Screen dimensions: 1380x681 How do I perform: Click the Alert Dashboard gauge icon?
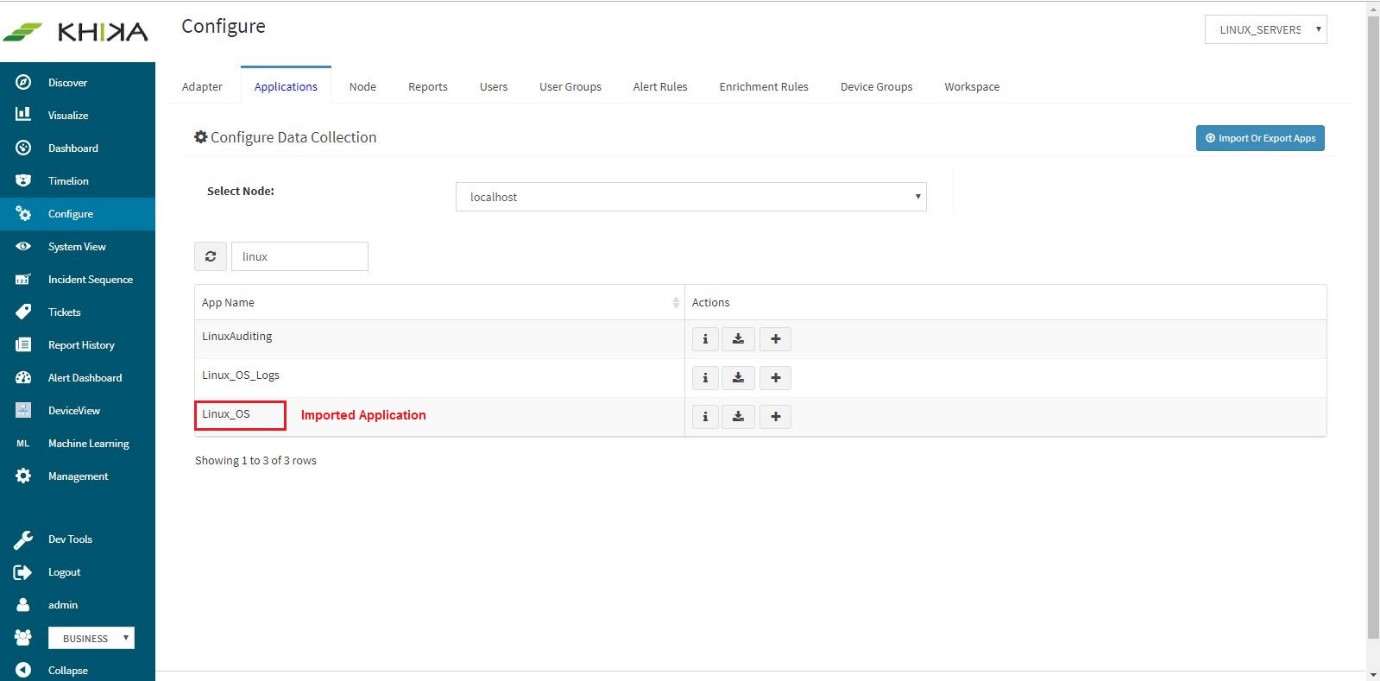click(x=23, y=378)
